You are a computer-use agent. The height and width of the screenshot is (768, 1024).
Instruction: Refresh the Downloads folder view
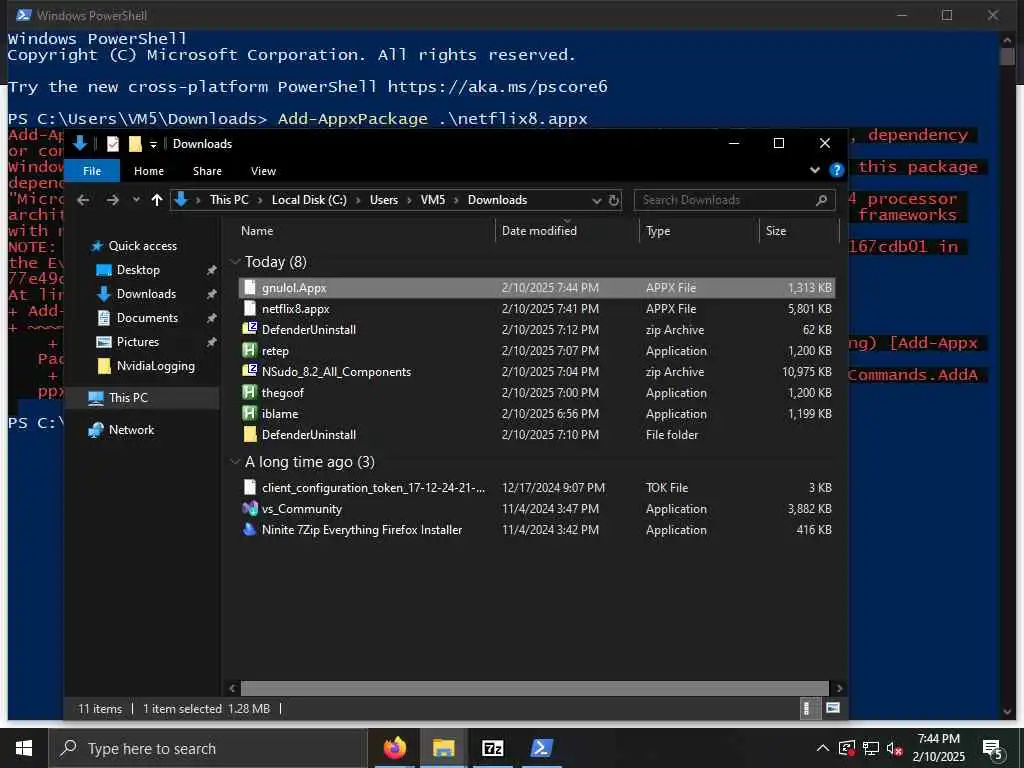coord(614,200)
